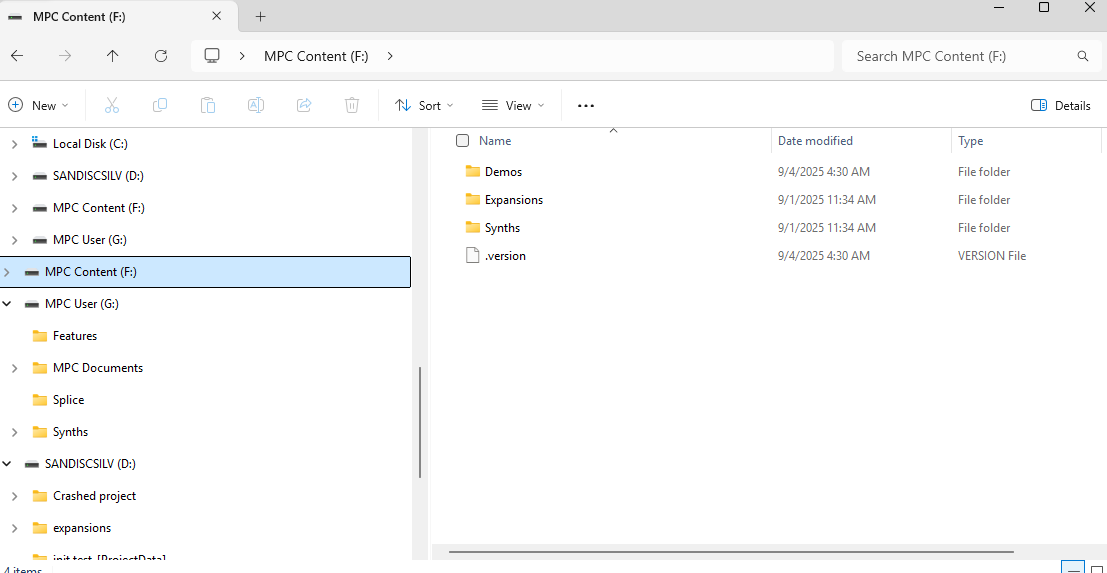Click the Rename icon in toolbar
1107x573 pixels.
tap(256, 106)
